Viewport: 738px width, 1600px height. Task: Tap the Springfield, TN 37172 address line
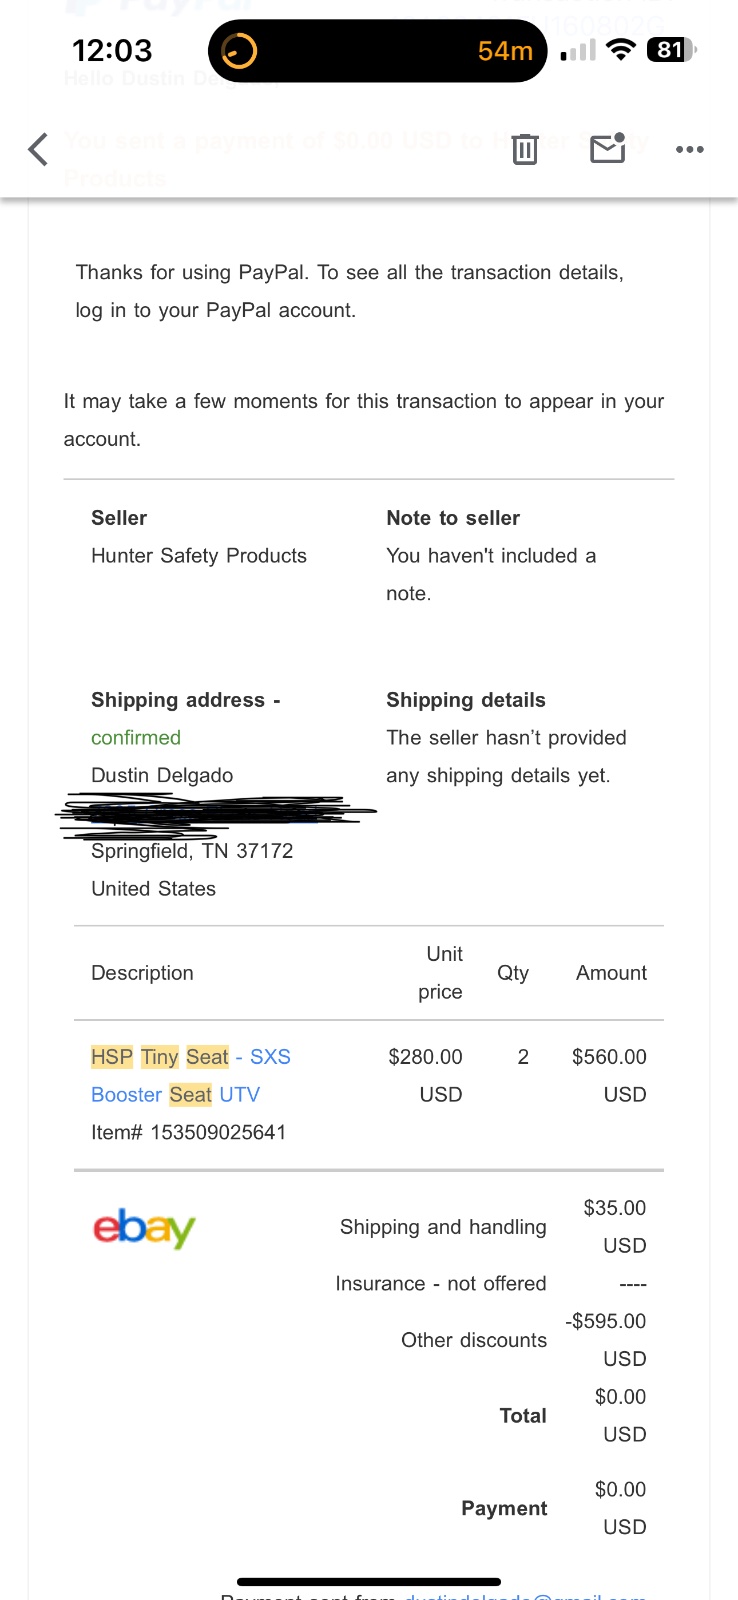[x=192, y=851]
